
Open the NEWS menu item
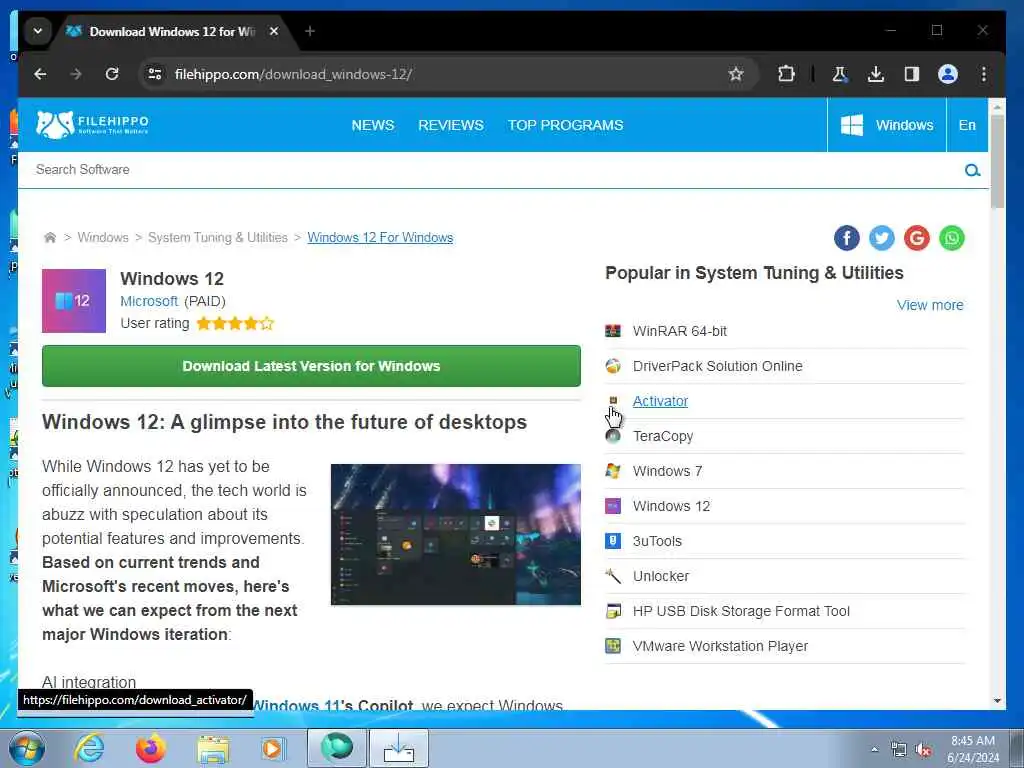pos(373,125)
